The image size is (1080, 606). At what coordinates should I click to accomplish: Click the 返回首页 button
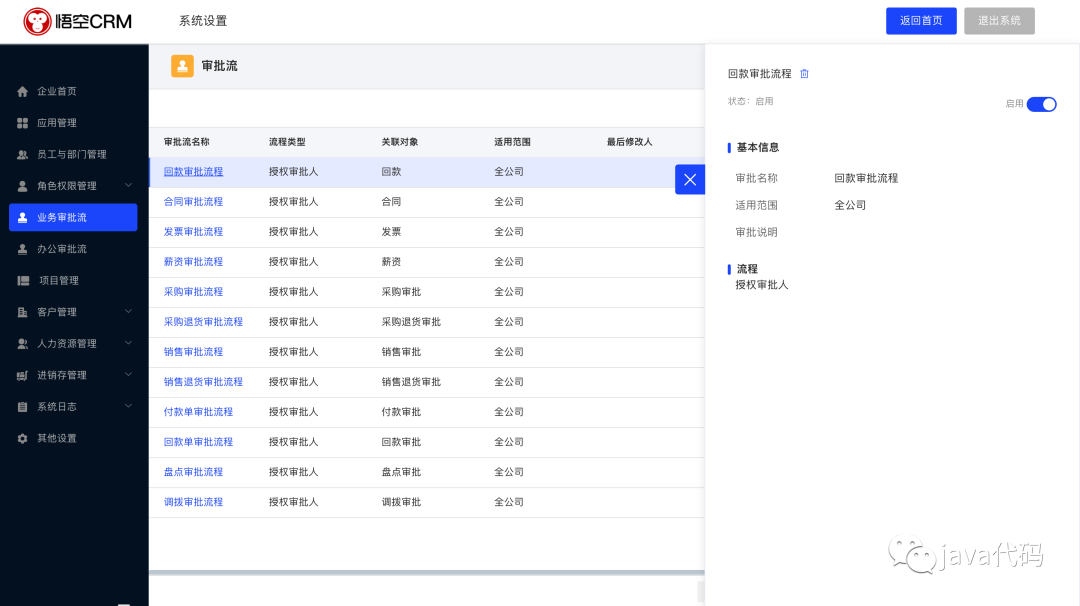[x=921, y=21]
